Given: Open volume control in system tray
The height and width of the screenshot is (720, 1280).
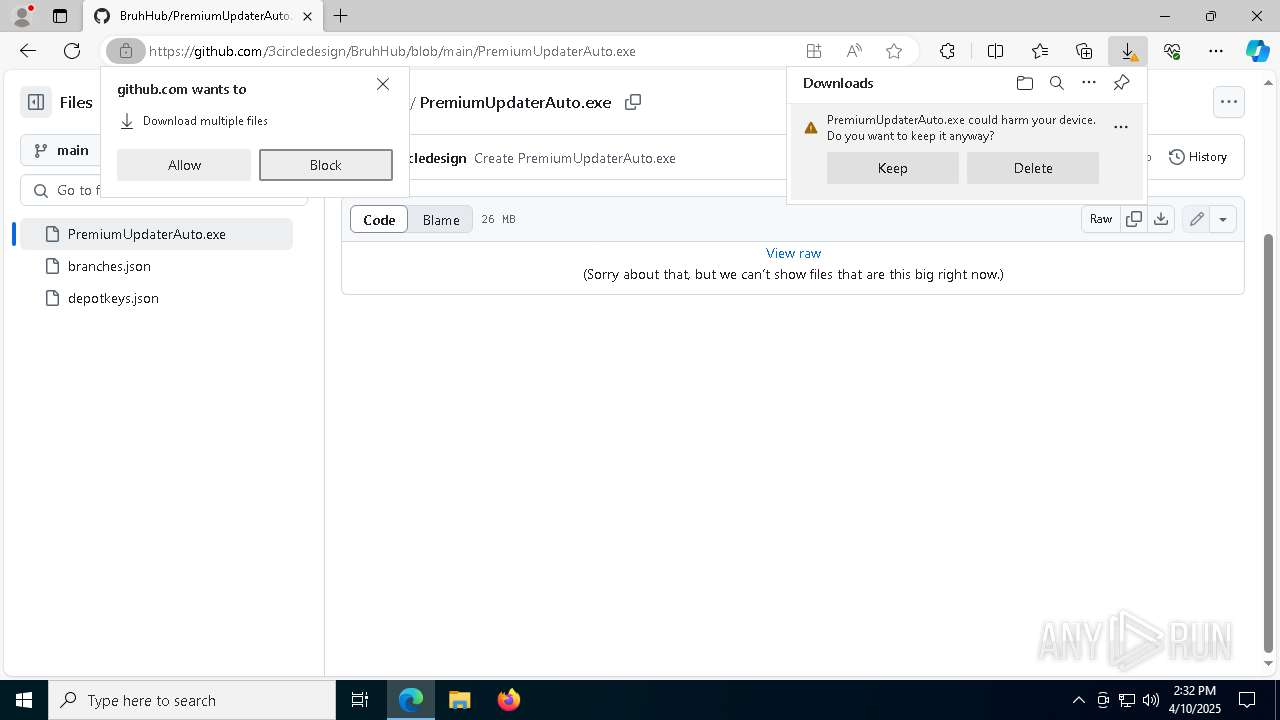Looking at the screenshot, I should pyautogui.click(x=1151, y=700).
